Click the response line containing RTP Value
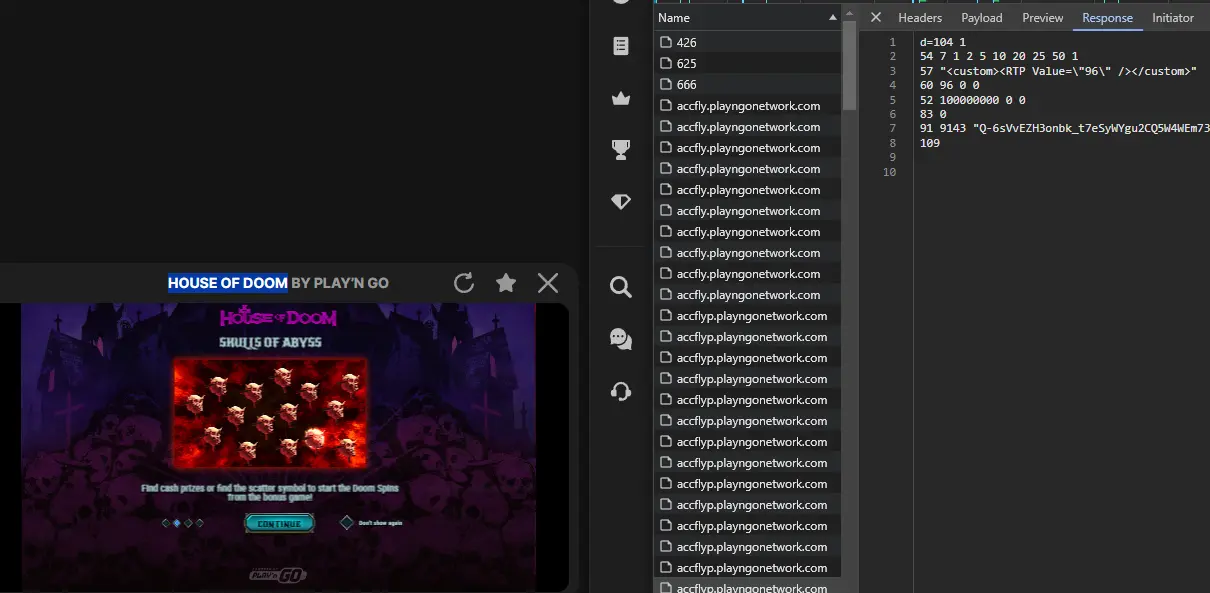This screenshot has height=593, width=1210. coord(1058,71)
